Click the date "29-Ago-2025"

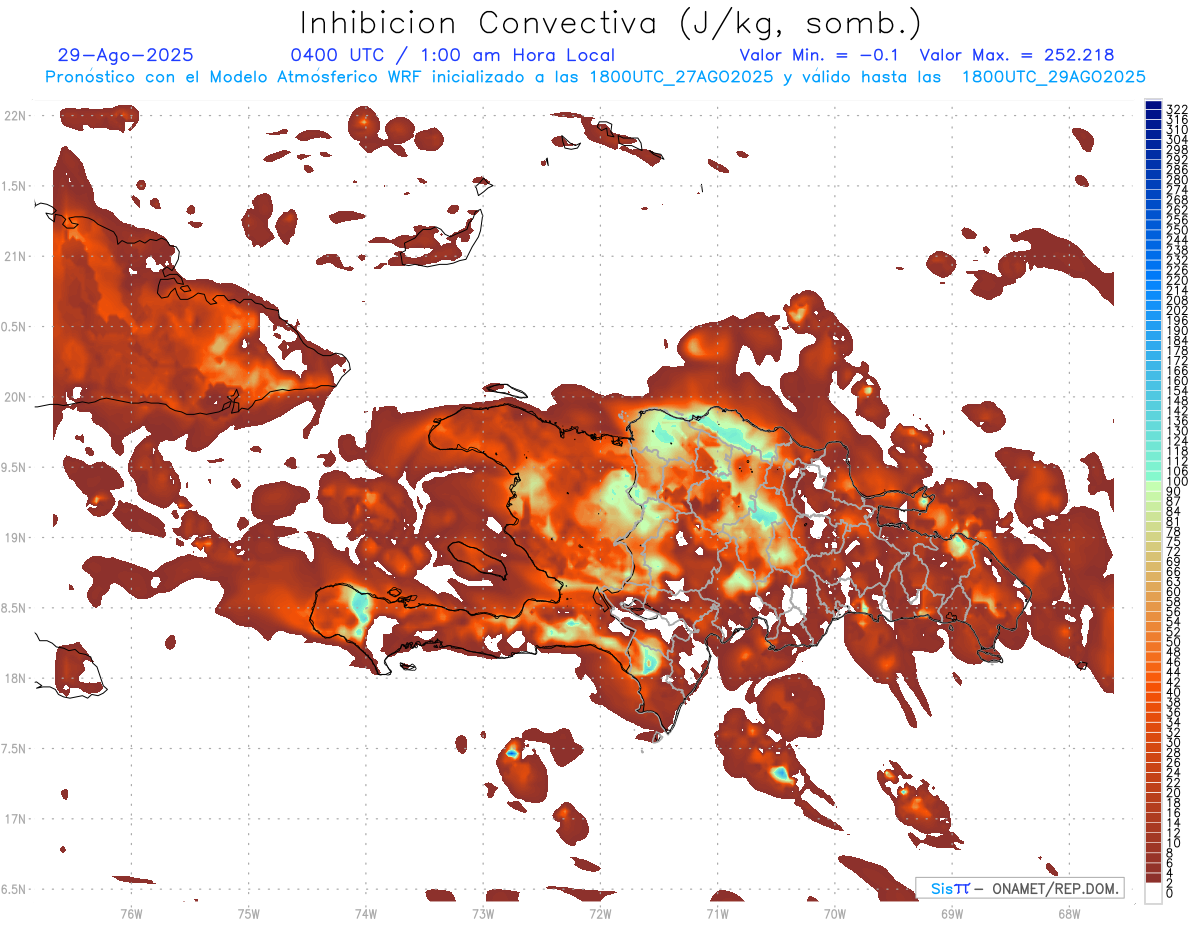click(126, 55)
